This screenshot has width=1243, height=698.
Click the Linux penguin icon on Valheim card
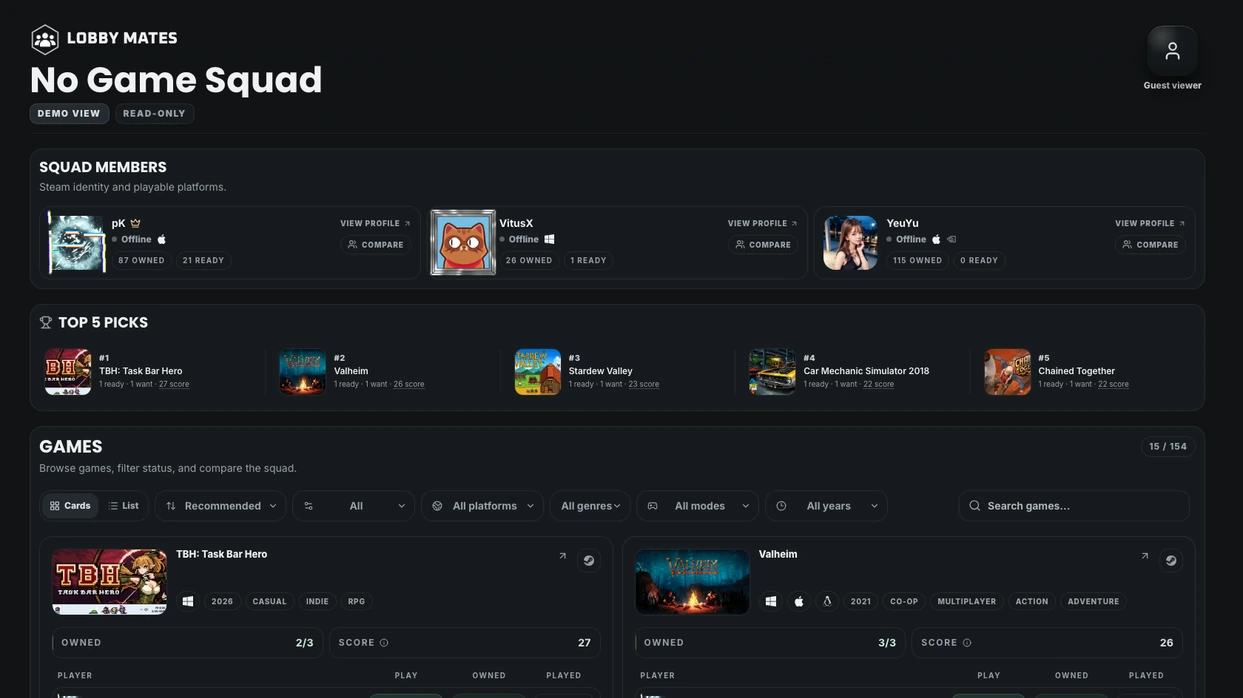(828, 601)
